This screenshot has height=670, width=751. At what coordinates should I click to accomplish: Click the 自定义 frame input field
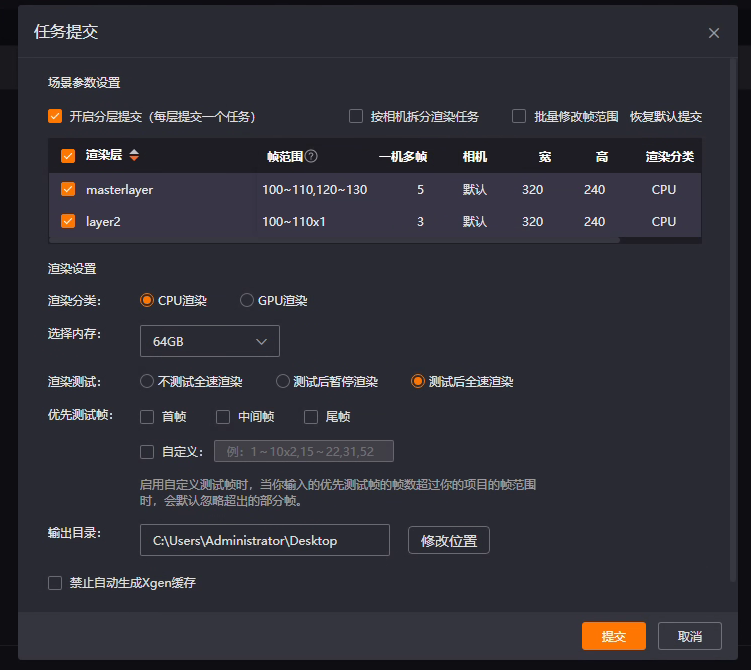[x=303, y=451]
